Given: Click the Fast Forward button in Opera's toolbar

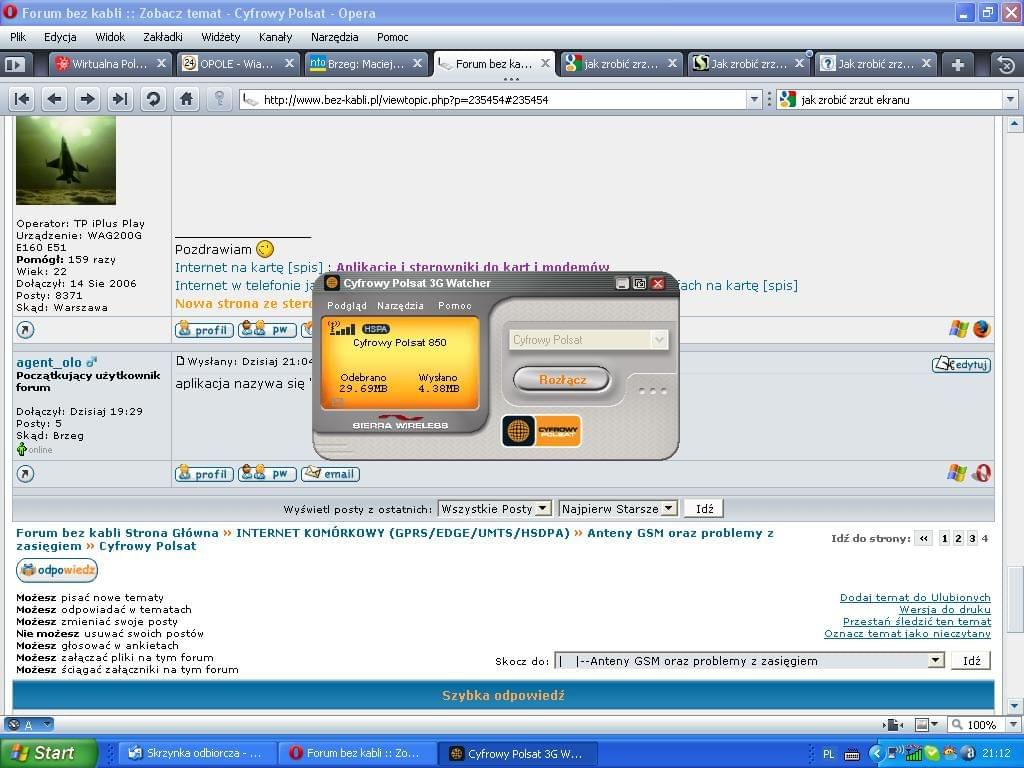Looking at the screenshot, I should [x=120, y=99].
